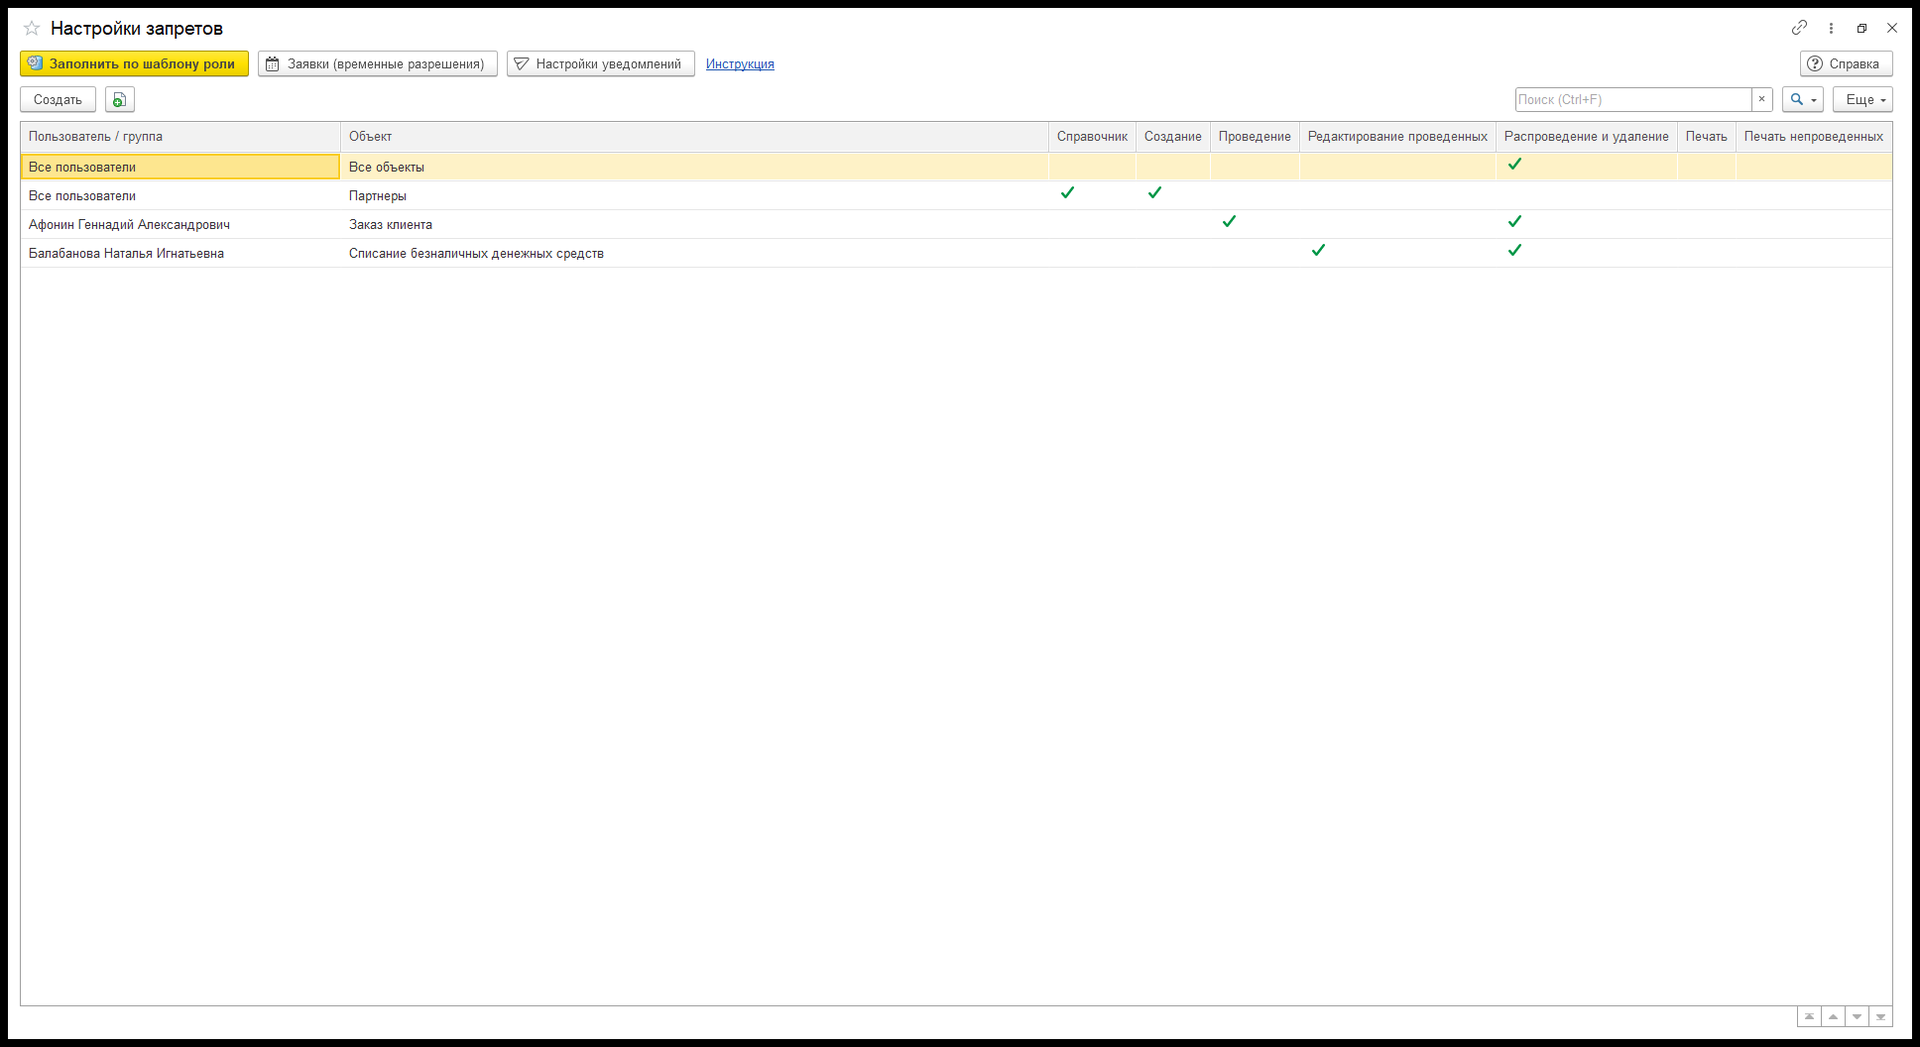Jump to the last row with scroll-to-bottom arrow

point(1881,1017)
